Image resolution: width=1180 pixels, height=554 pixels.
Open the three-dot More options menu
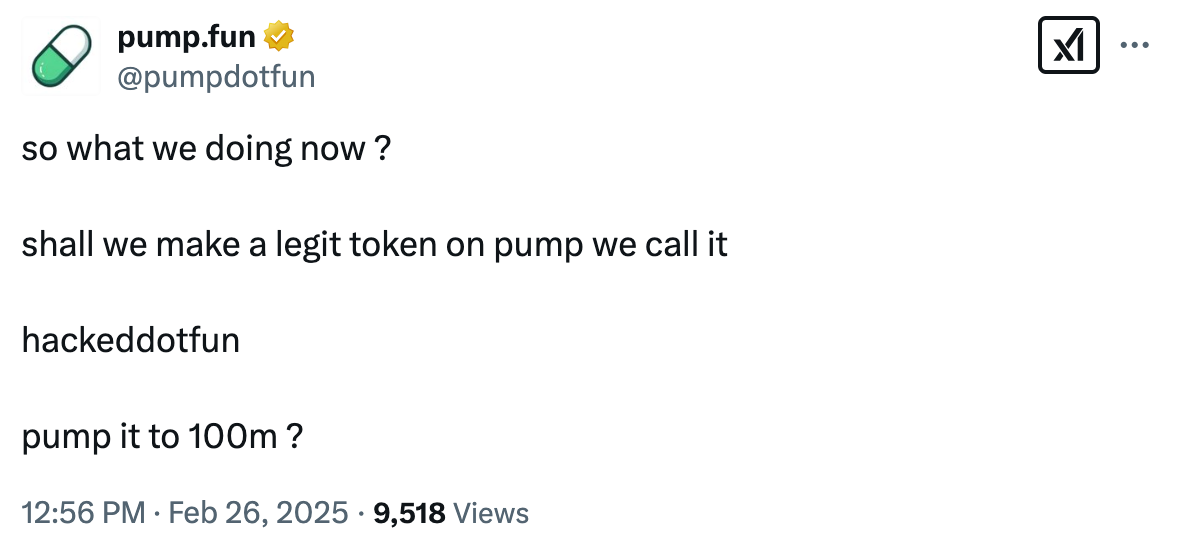(x=1133, y=45)
